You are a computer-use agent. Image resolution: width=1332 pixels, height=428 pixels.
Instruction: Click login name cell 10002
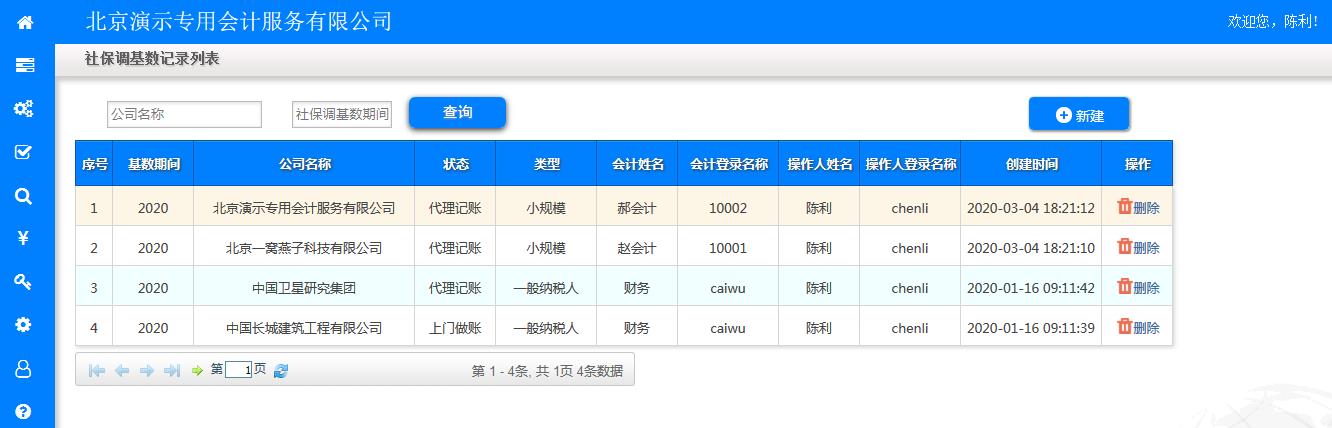728,208
